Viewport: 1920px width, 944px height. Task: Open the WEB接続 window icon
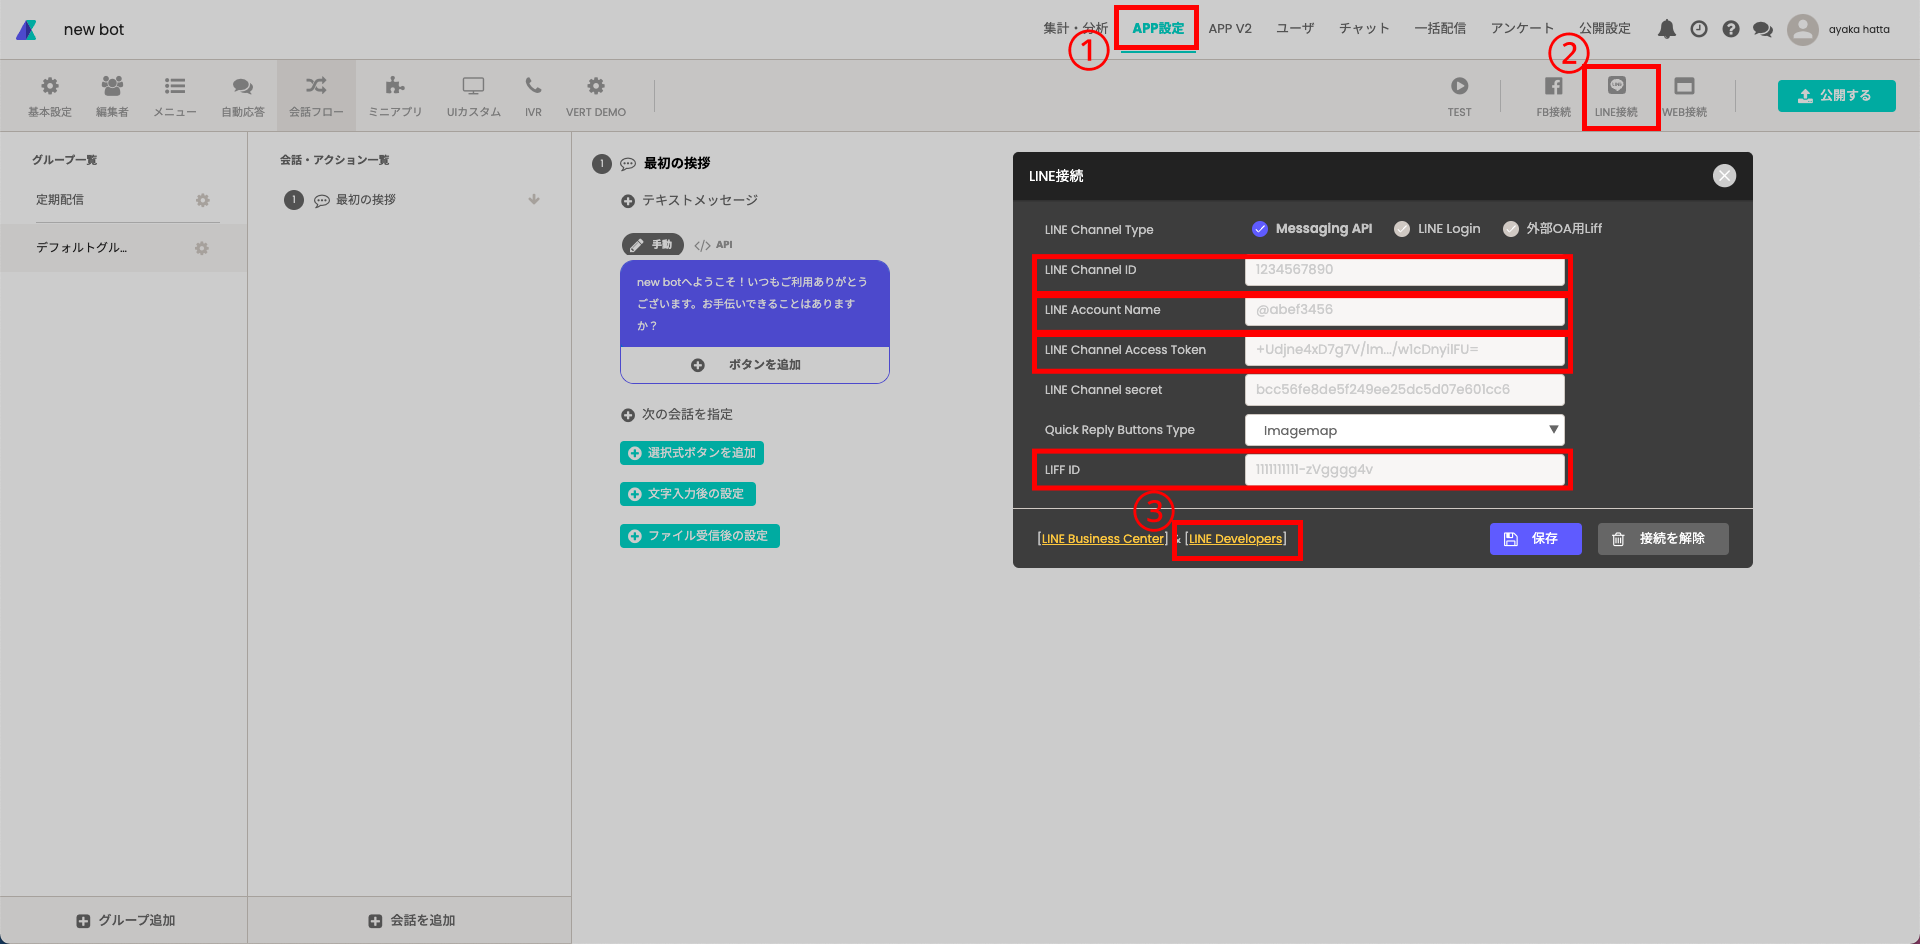tap(1685, 86)
